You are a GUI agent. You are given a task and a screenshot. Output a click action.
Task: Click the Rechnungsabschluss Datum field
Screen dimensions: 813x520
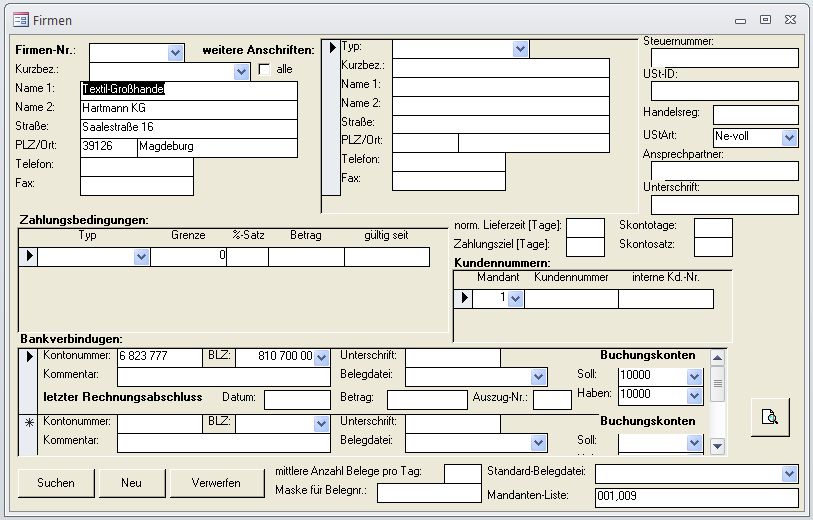click(297, 400)
